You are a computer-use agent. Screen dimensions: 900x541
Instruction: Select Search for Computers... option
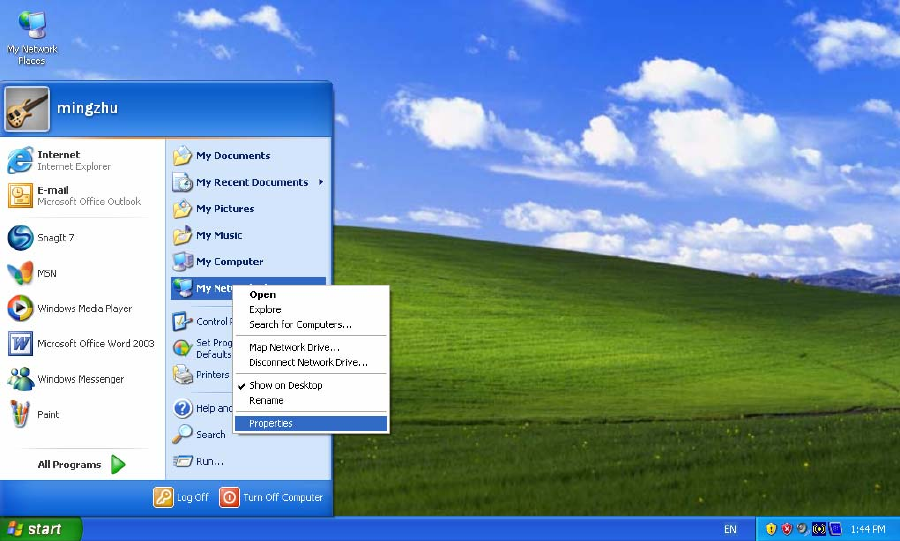coord(300,325)
